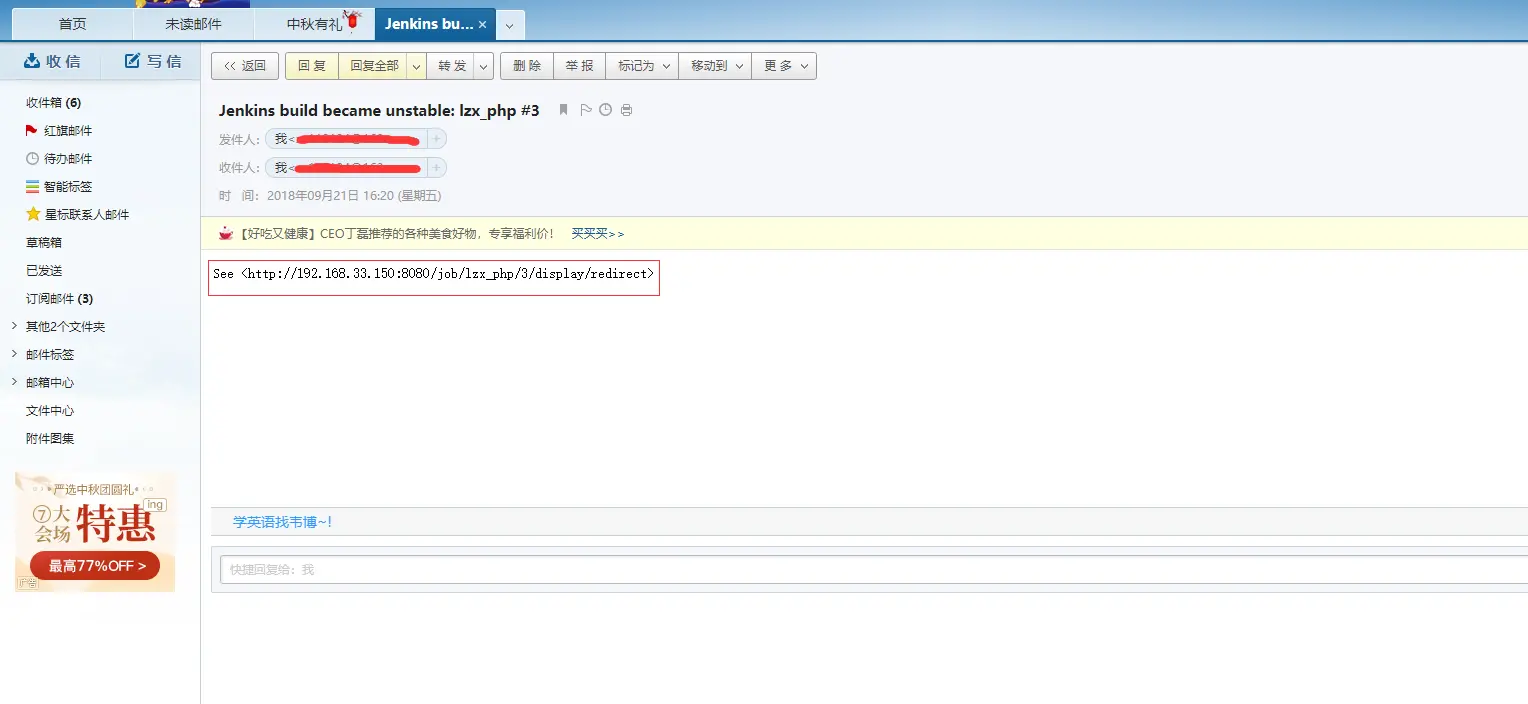1528x704 pixels.
Task: Close the Jenkins bu... tab
Action: click(x=483, y=24)
